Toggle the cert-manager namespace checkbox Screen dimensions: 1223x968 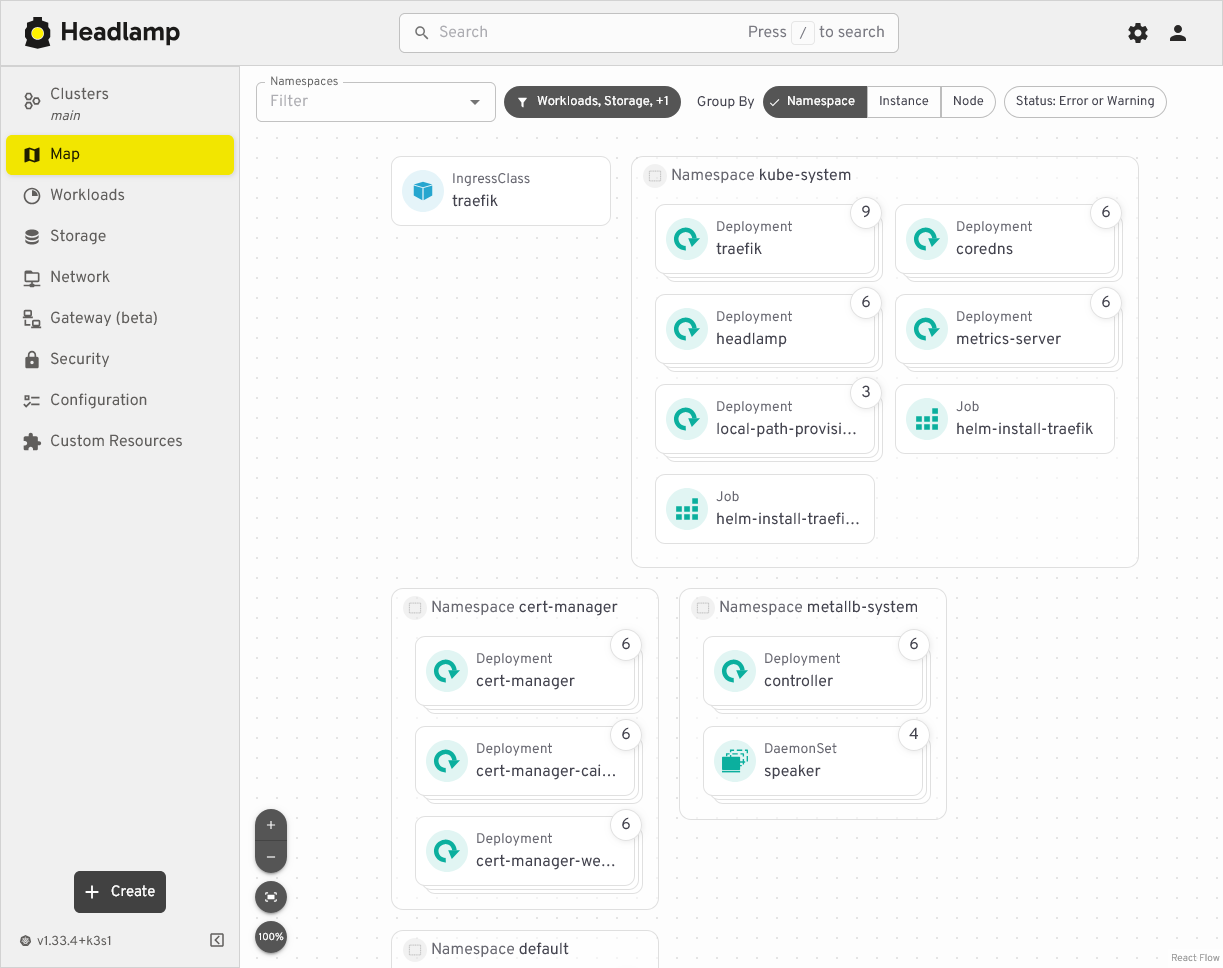(415, 608)
